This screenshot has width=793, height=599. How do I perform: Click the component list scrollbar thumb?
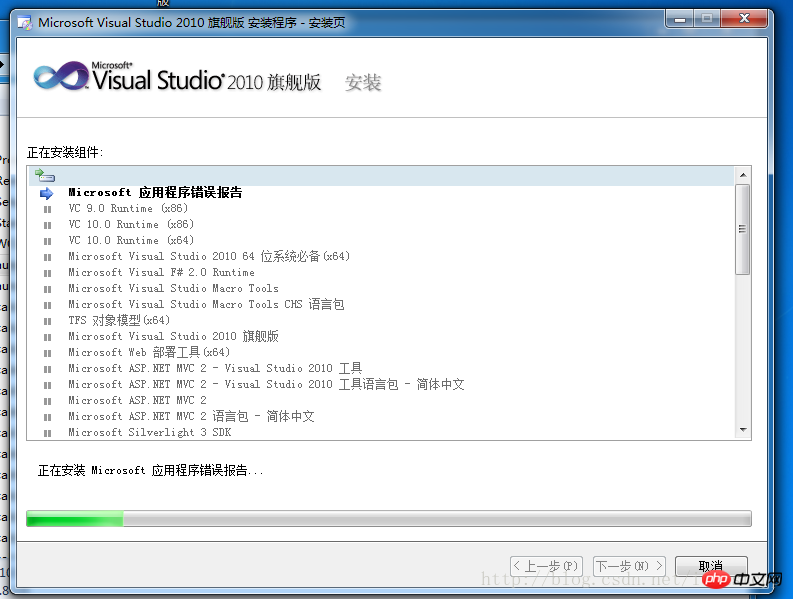(x=742, y=229)
